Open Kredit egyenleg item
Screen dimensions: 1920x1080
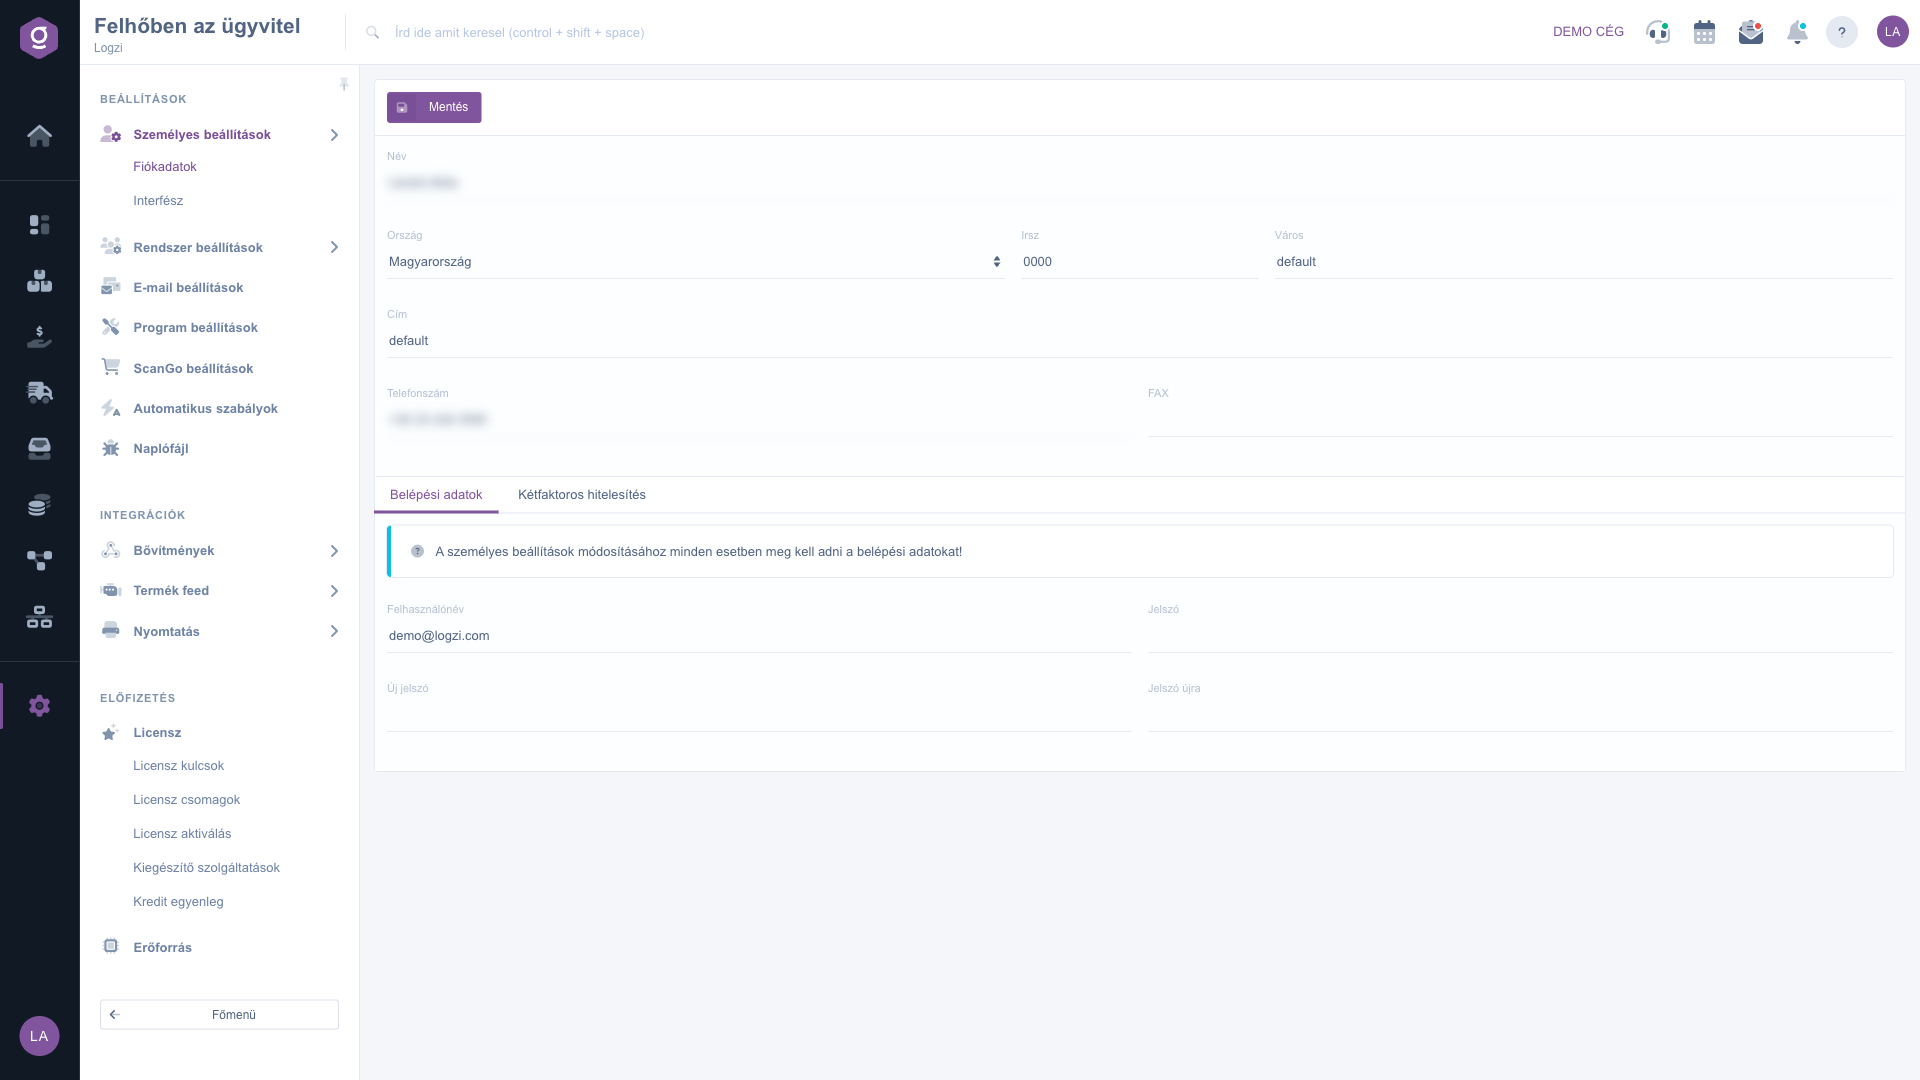[178, 902]
